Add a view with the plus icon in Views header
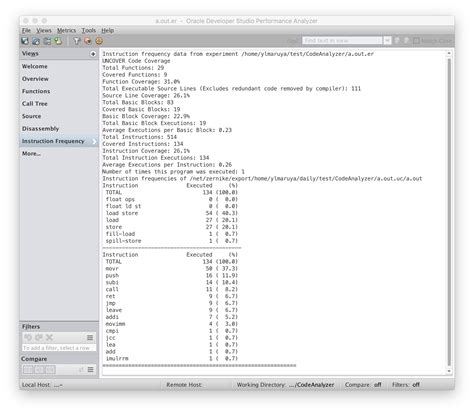The width and height of the screenshot is (474, 413). [93, 54]
